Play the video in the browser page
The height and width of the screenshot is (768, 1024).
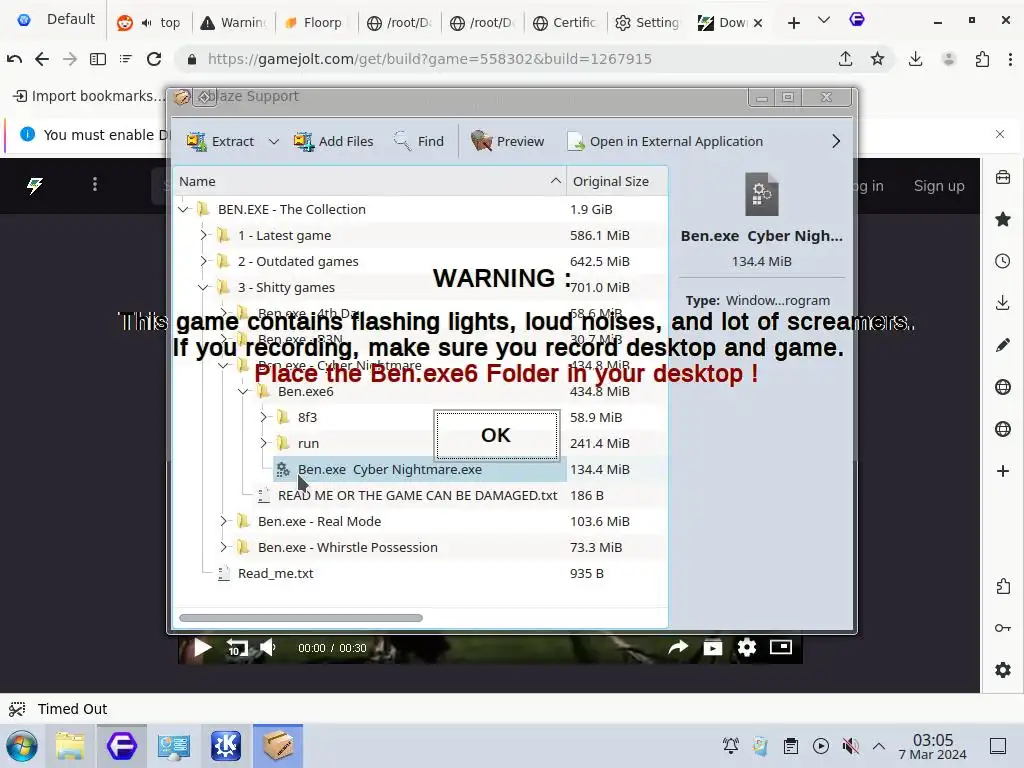[x=202, y=648]
